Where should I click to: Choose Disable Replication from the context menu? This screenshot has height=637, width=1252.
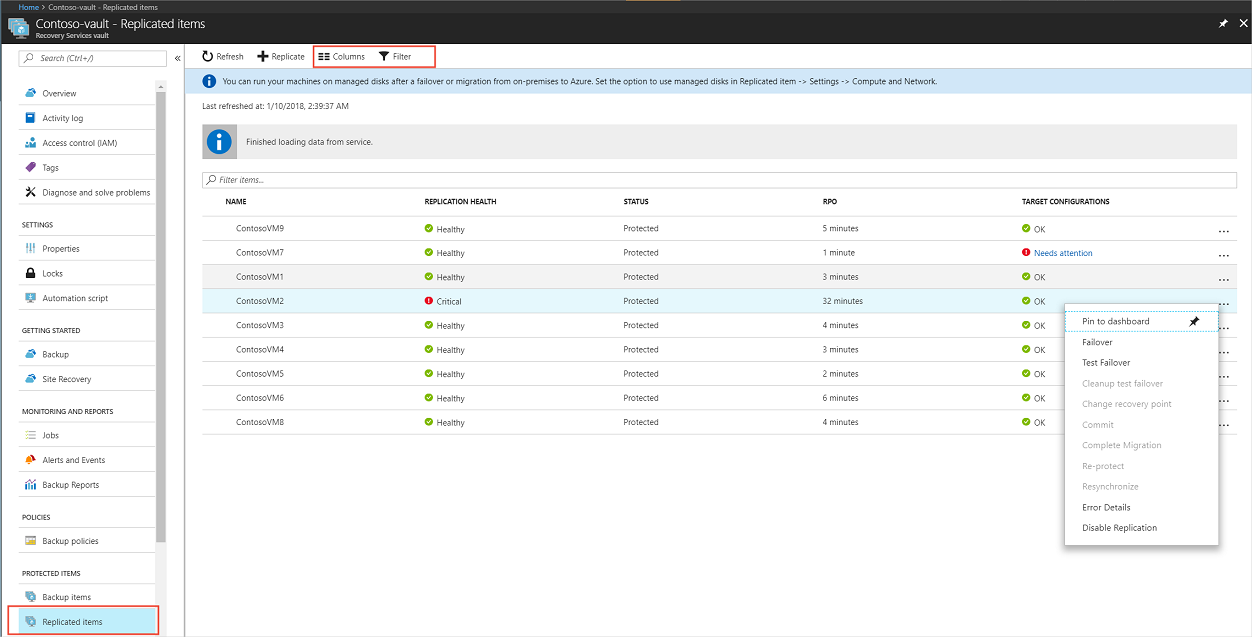1120,527
